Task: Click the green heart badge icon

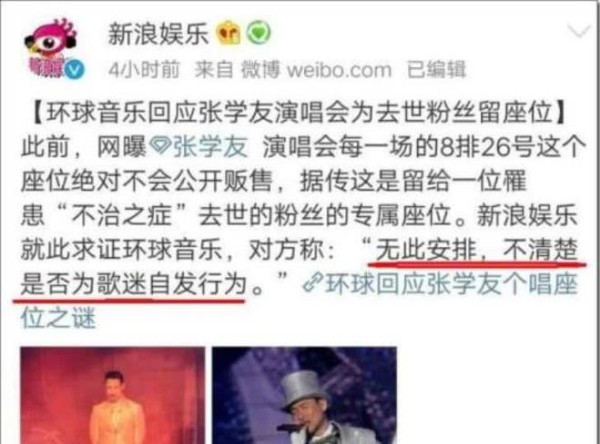Action: pyautogui.click(x=258, y=33)
